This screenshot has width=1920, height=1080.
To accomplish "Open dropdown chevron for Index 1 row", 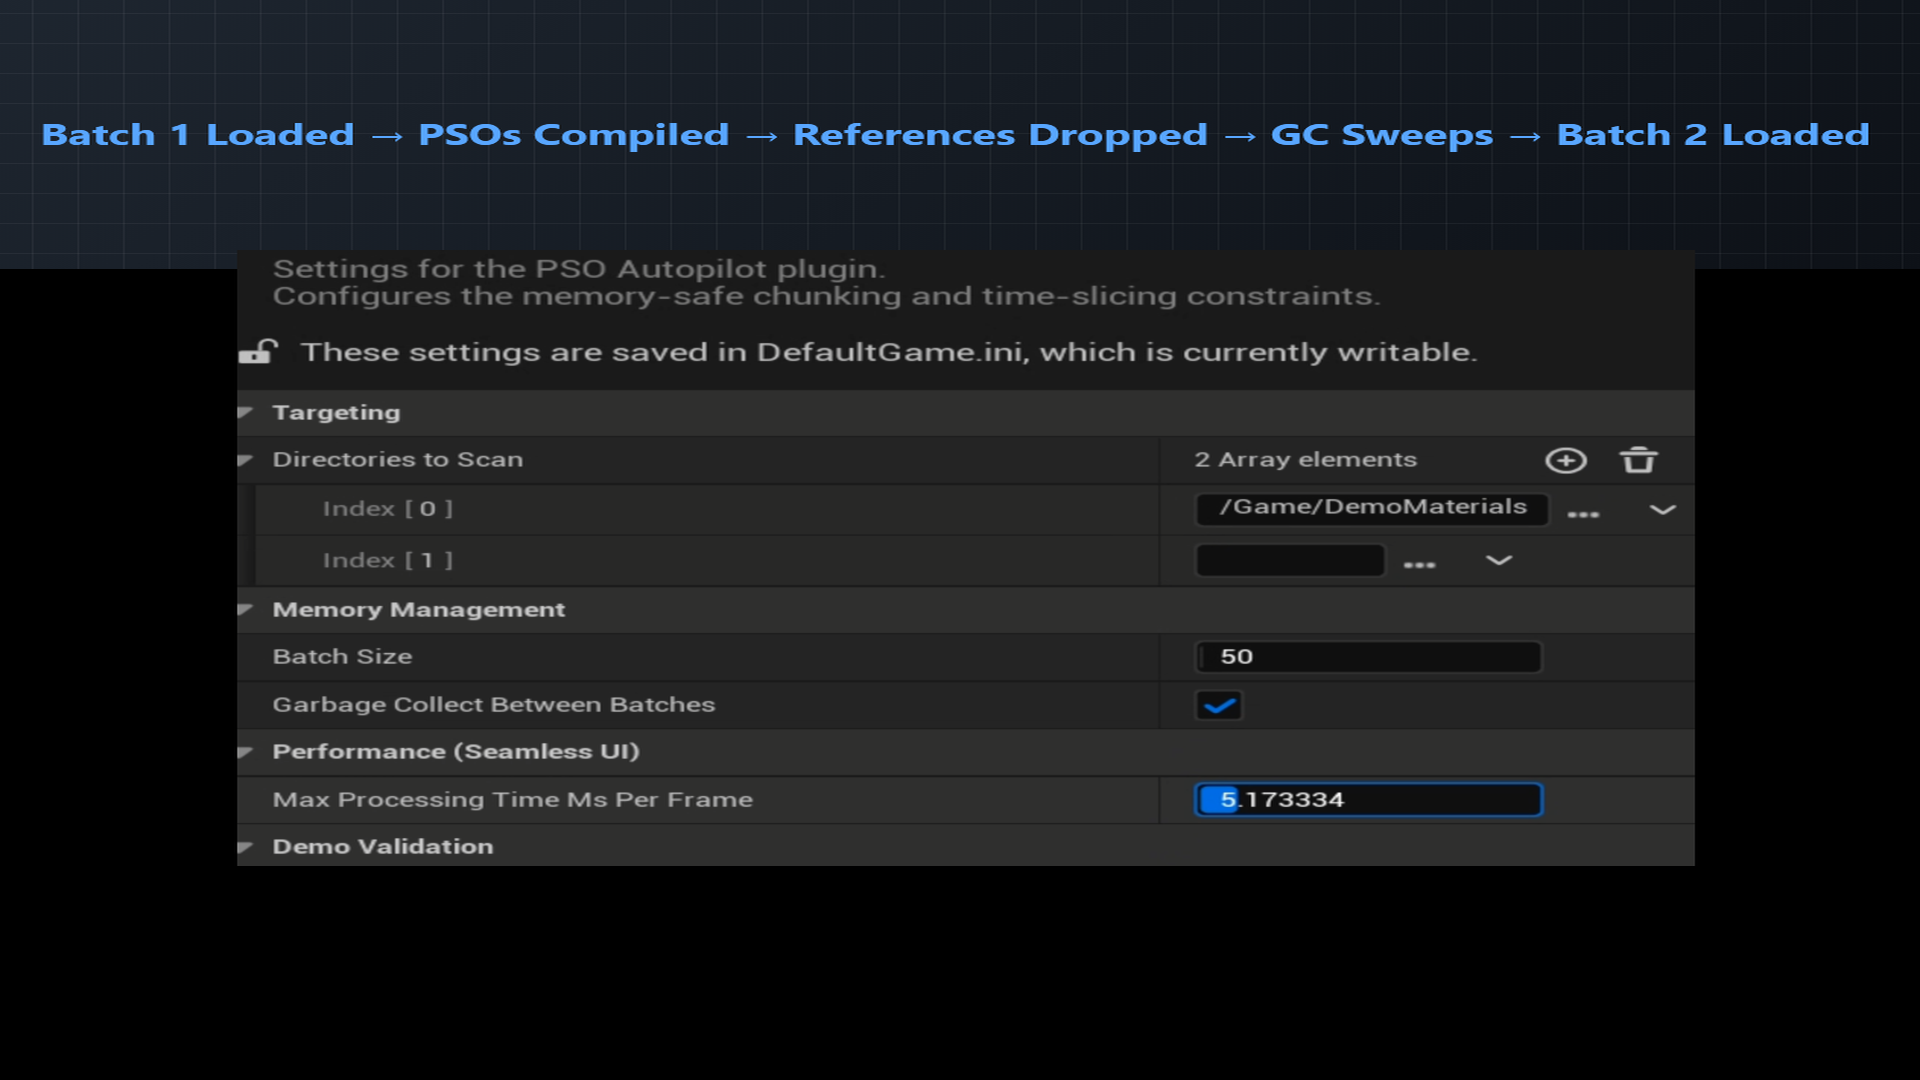I will pos(1498,561).
